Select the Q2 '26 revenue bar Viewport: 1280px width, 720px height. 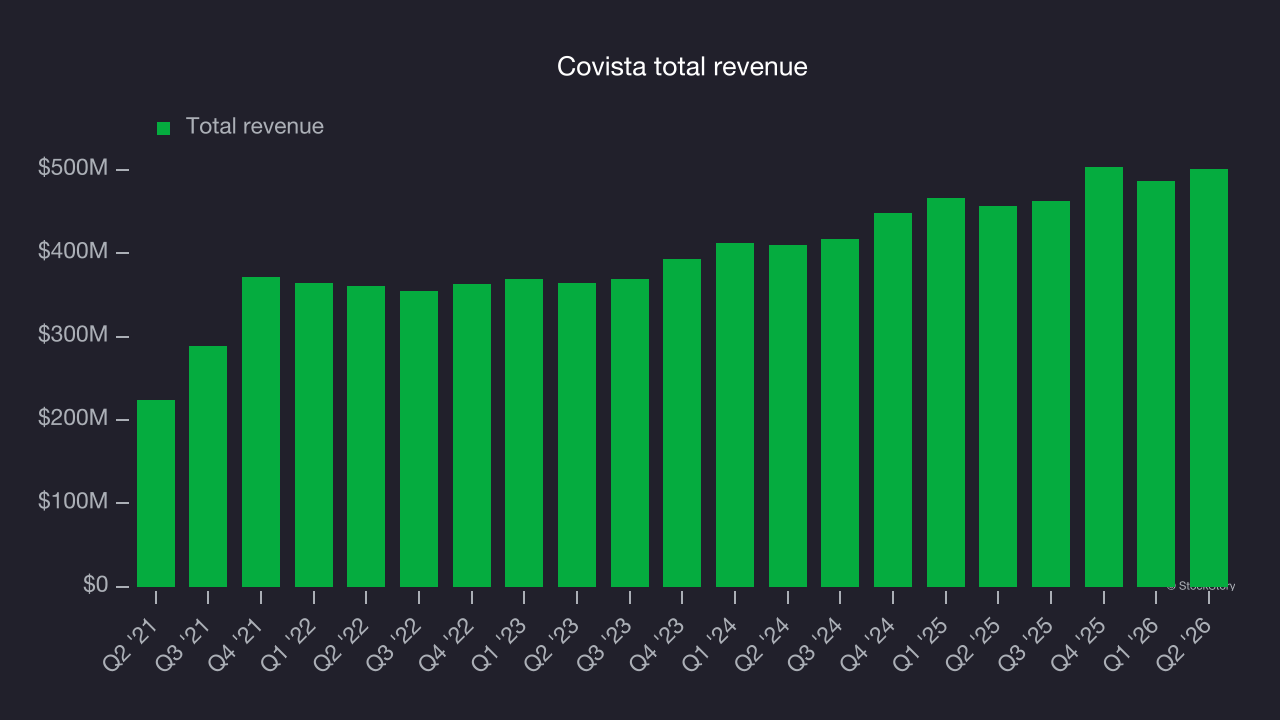pyautogui.click(x=1209, y=378)
